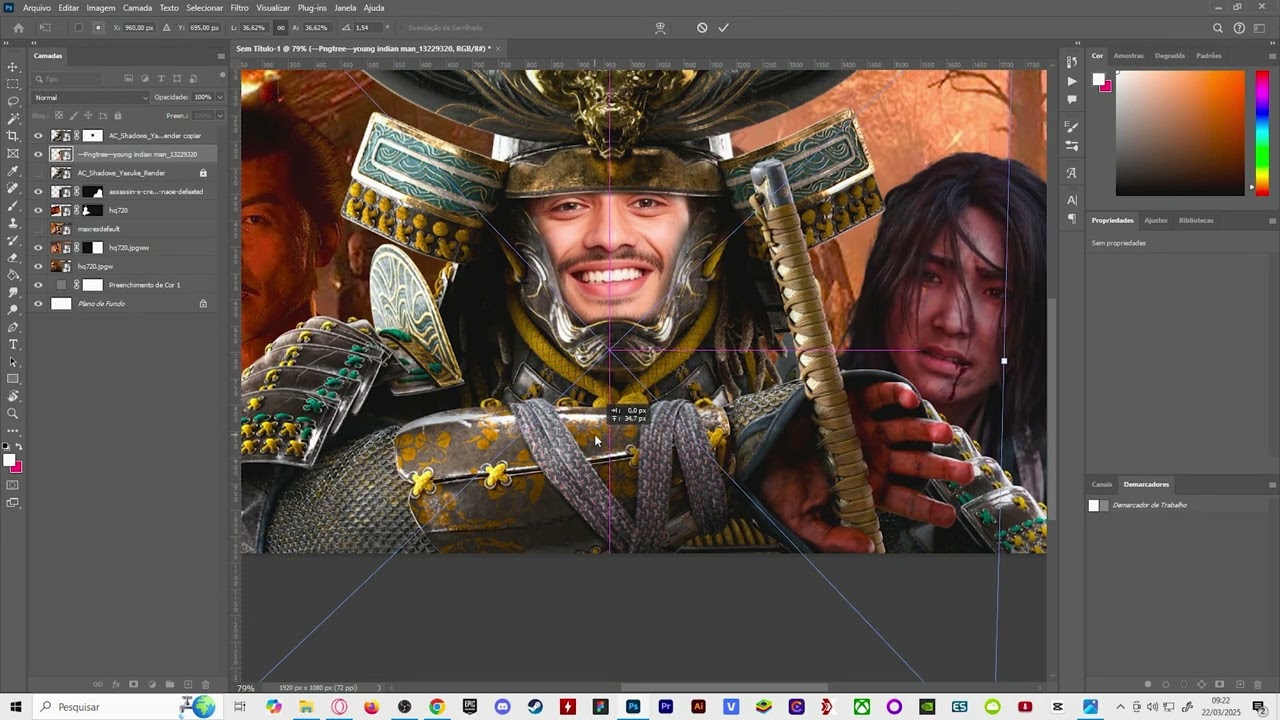The height and width of the screenshot is (720, 1280).
Task: Open the Arquivo menu
Action: pos(37,8)
